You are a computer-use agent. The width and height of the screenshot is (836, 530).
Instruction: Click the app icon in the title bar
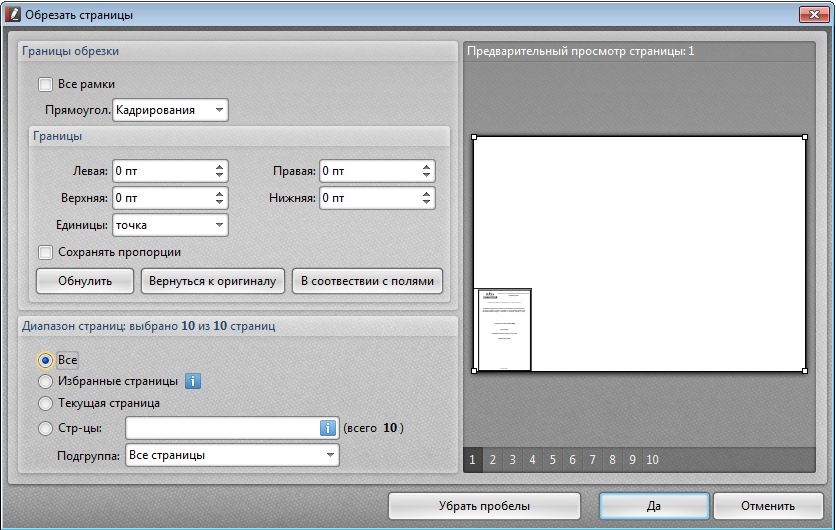(13, 14)
